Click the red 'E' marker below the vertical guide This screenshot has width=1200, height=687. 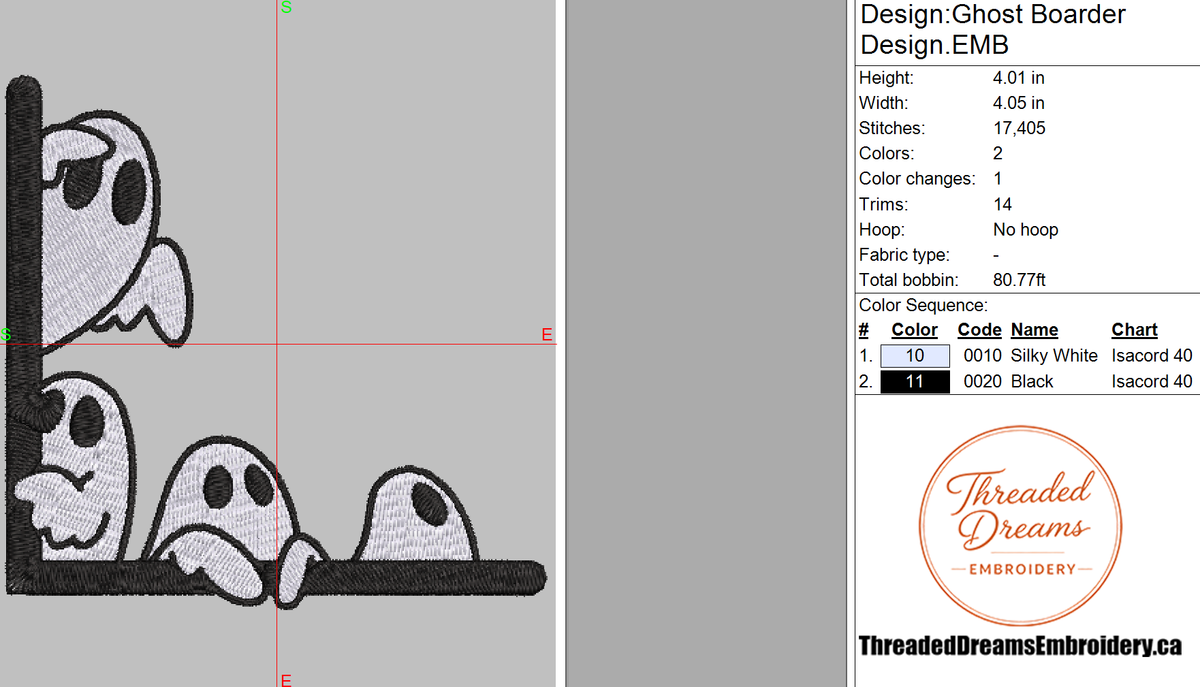(286, 680)
